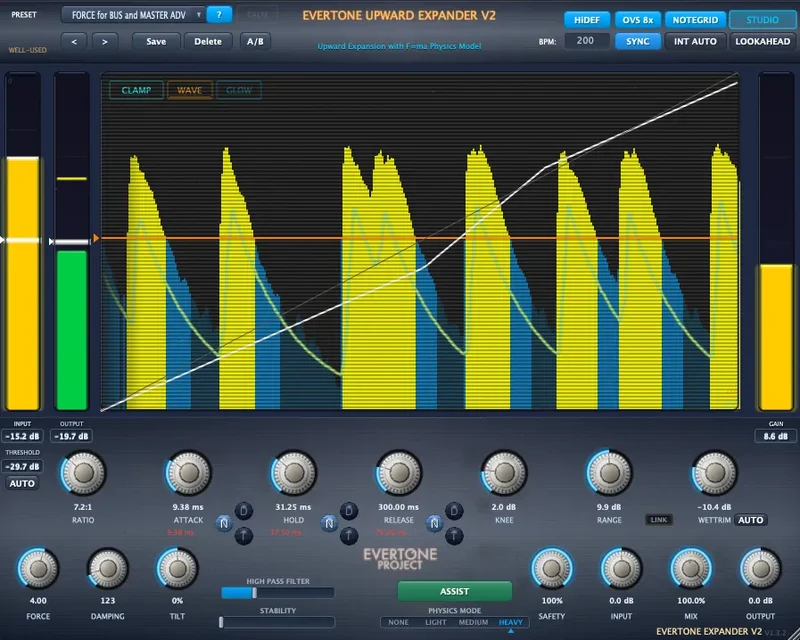The height and width of the screenshot is (640, 800).
Task: Enable LOOKAHEAD
Action: tap(762, 41)
